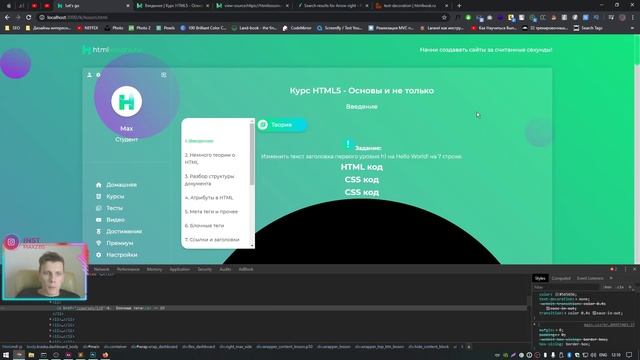
Task: Switch to the view-source browser tab
Action: pyautogui.click(x=252, y=6)
